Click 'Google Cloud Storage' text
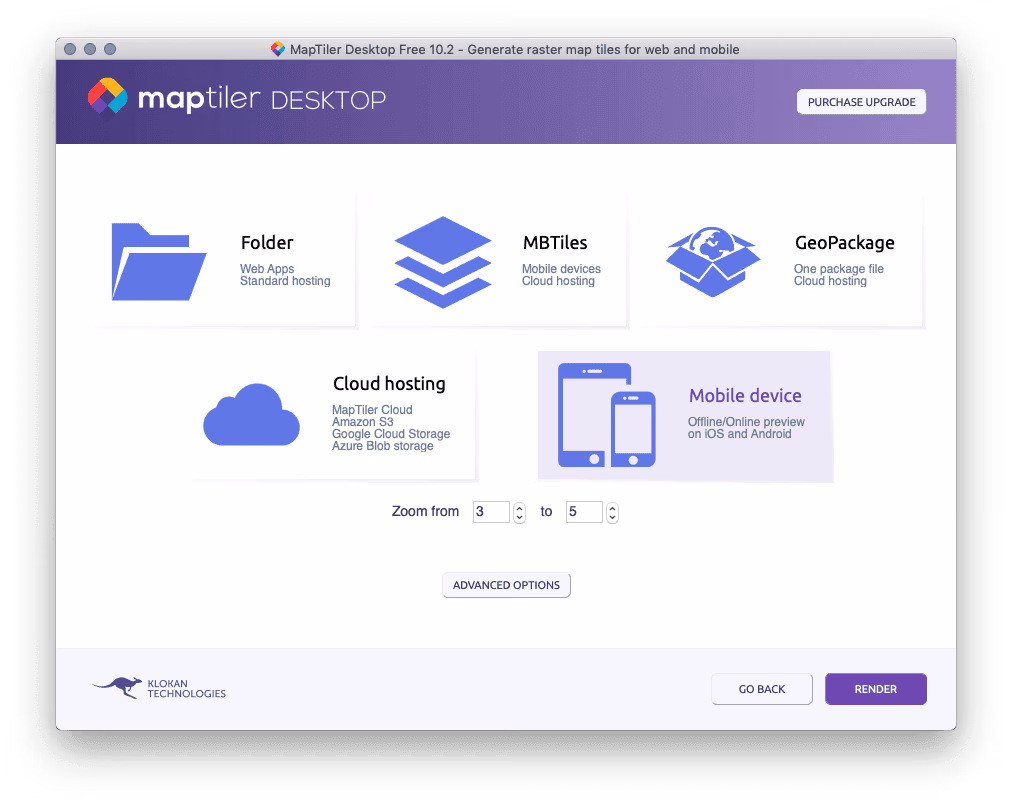Viewport: 1012px width, 804px height. 391,434
